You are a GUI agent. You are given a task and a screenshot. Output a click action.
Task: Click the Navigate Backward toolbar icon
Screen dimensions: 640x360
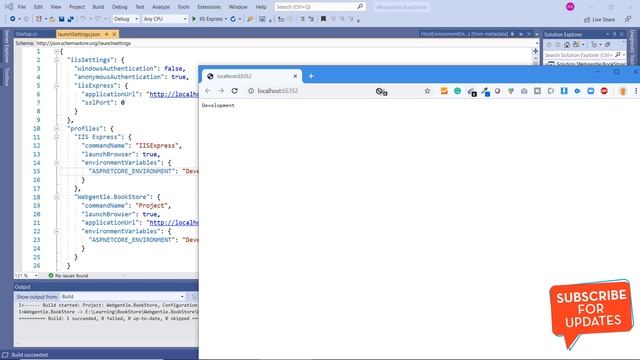click(12, 19)
